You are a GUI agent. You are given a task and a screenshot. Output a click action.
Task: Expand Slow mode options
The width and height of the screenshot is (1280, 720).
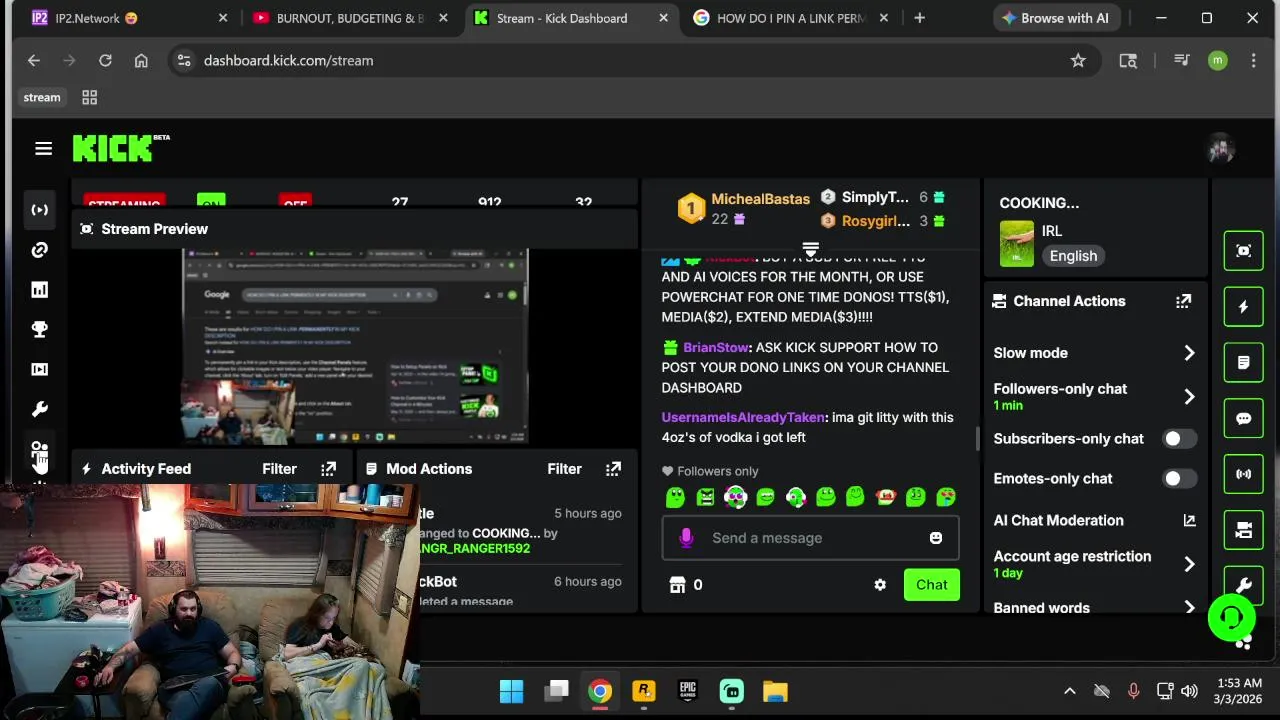tap(1189, 353)
